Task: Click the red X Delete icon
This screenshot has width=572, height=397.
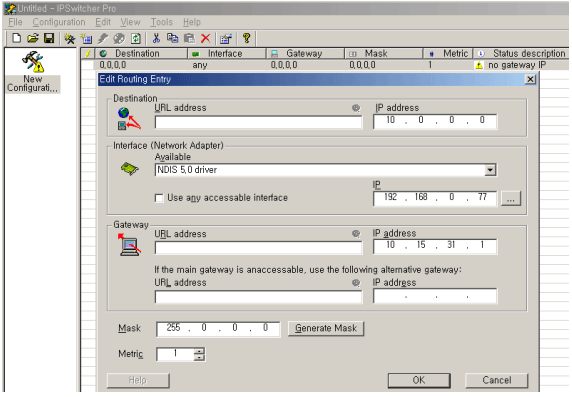Action: [205, 38]
